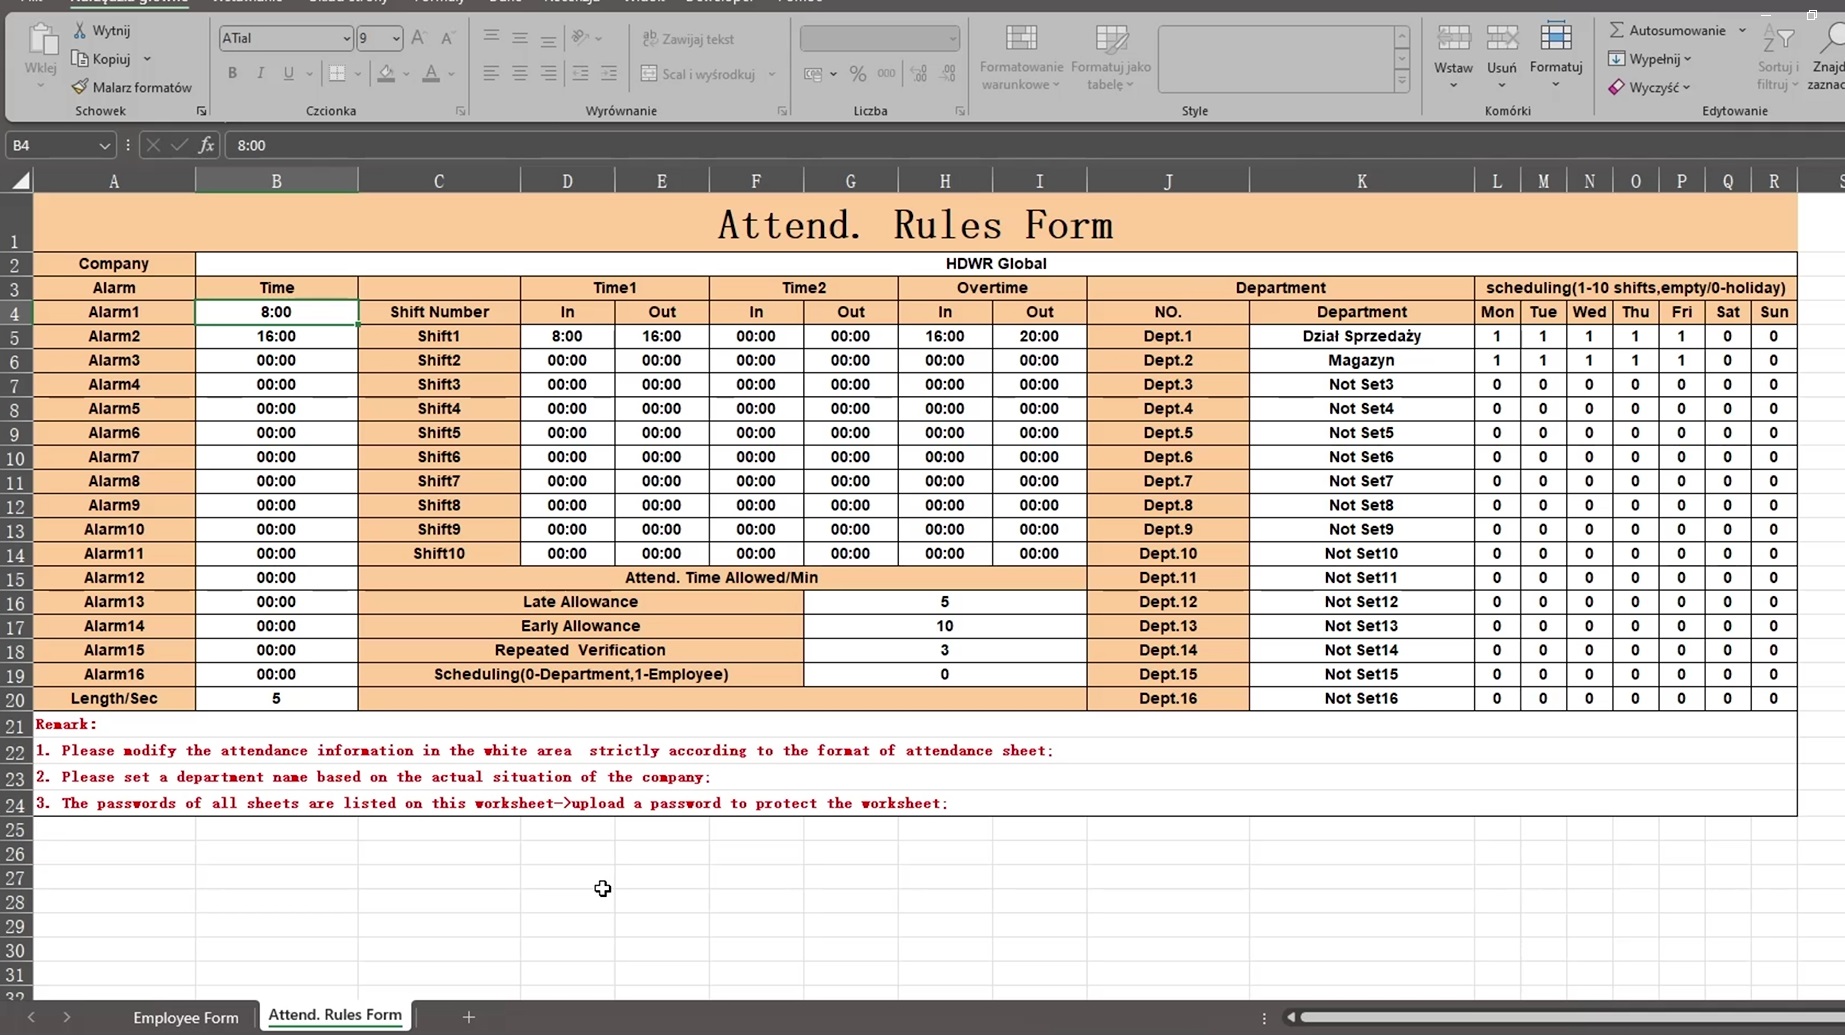Screen dimensions: 1845x1035
Task: Open the font size dropdown
Action: pyautogui.click(x=396, y=38)
